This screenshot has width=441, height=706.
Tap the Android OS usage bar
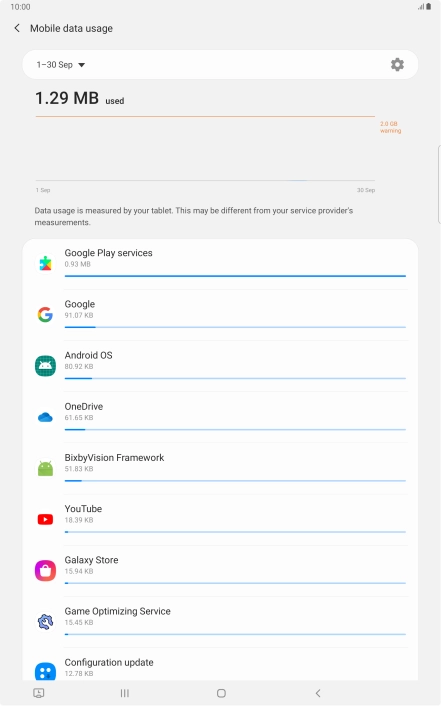(235, 378)
